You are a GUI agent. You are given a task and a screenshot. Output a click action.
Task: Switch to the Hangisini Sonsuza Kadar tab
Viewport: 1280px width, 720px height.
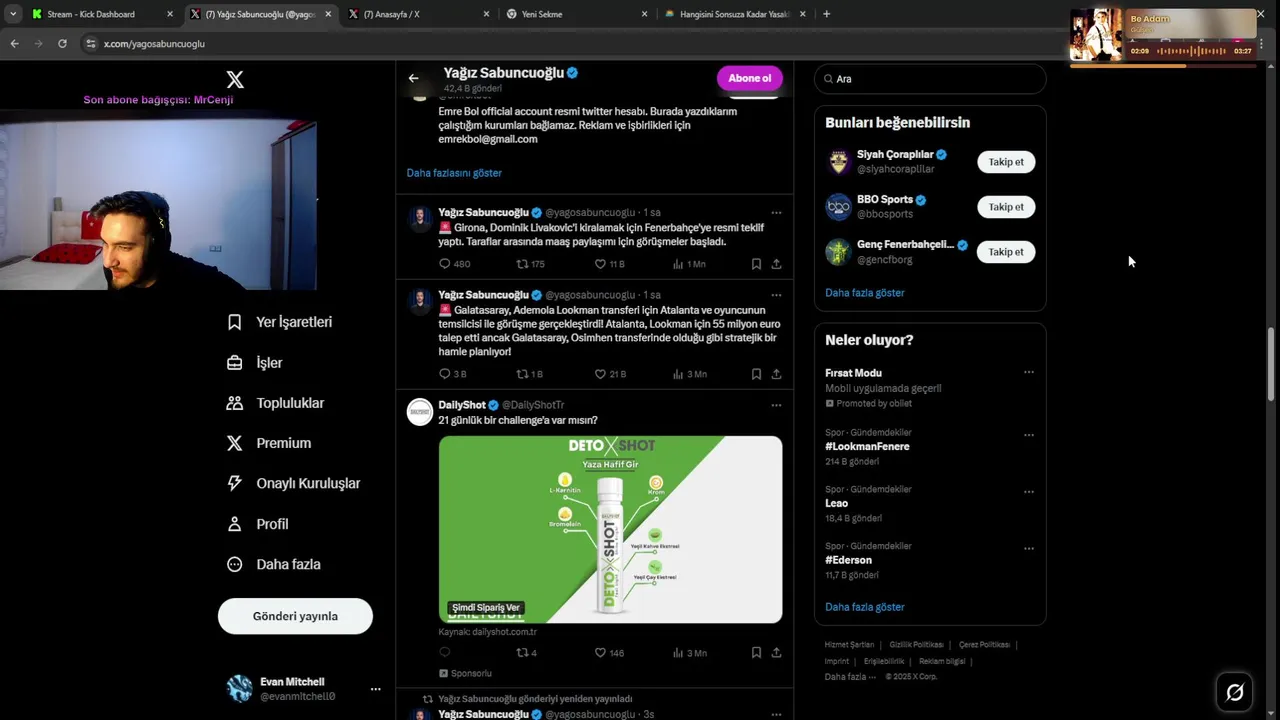click(x=735, y=14)
